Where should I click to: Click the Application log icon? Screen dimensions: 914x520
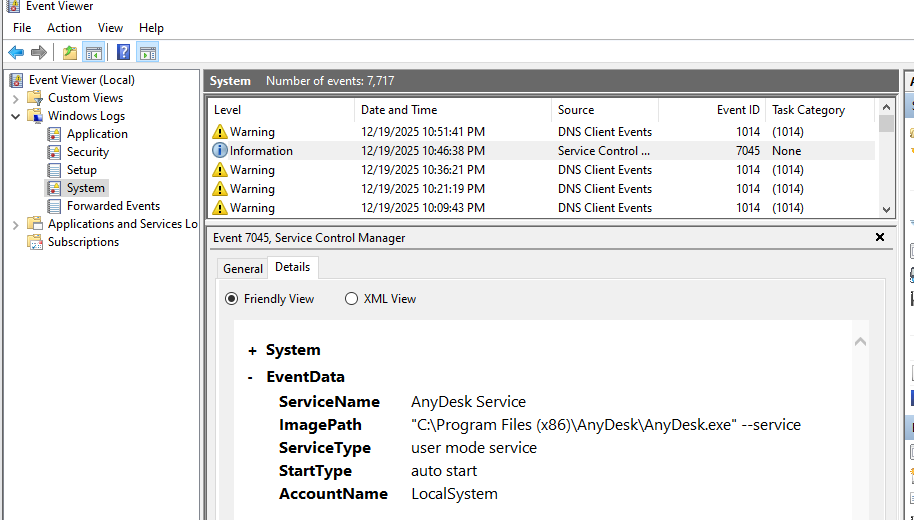[54, 134]
